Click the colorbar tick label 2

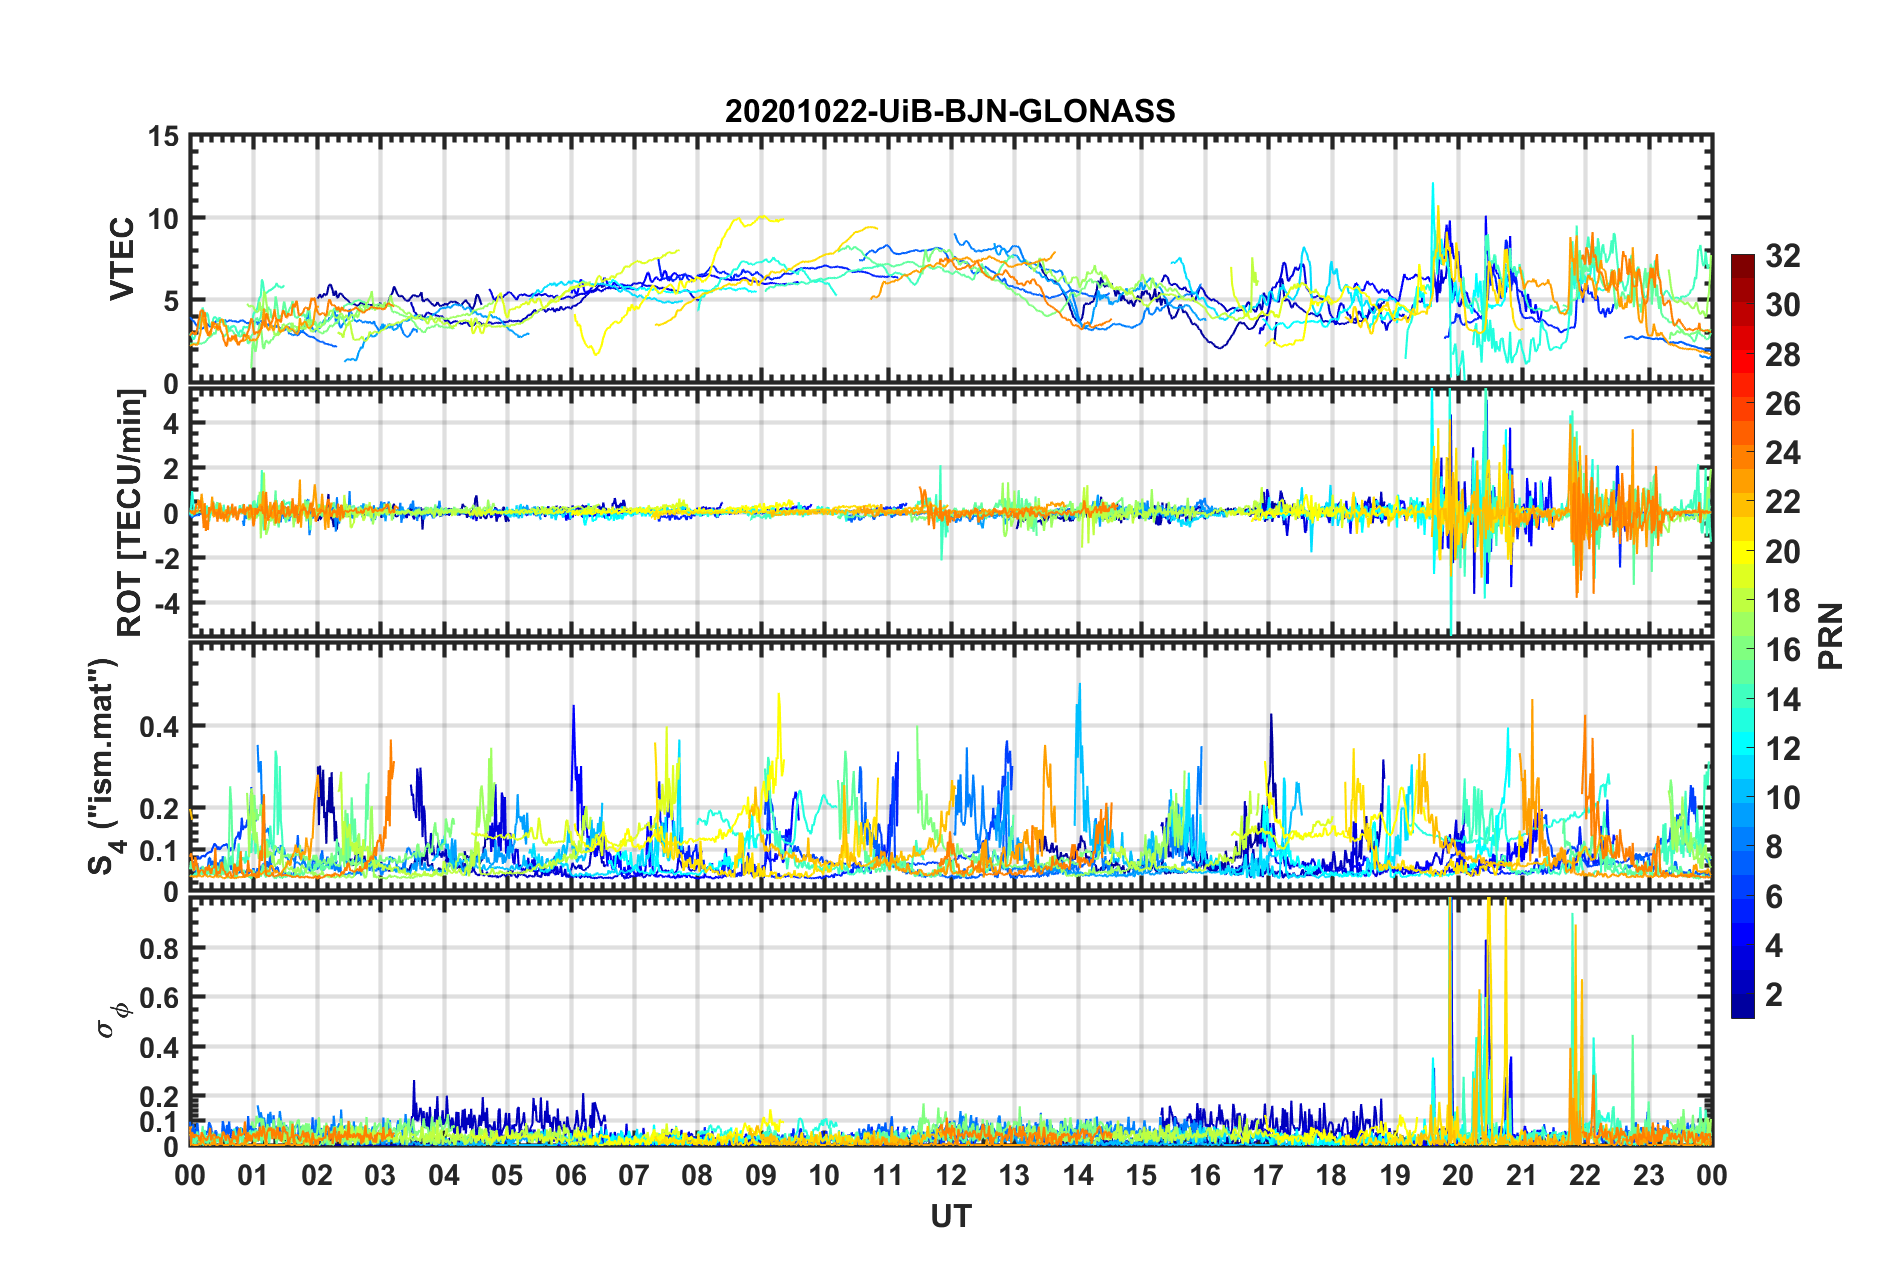tap(1774, 995)
